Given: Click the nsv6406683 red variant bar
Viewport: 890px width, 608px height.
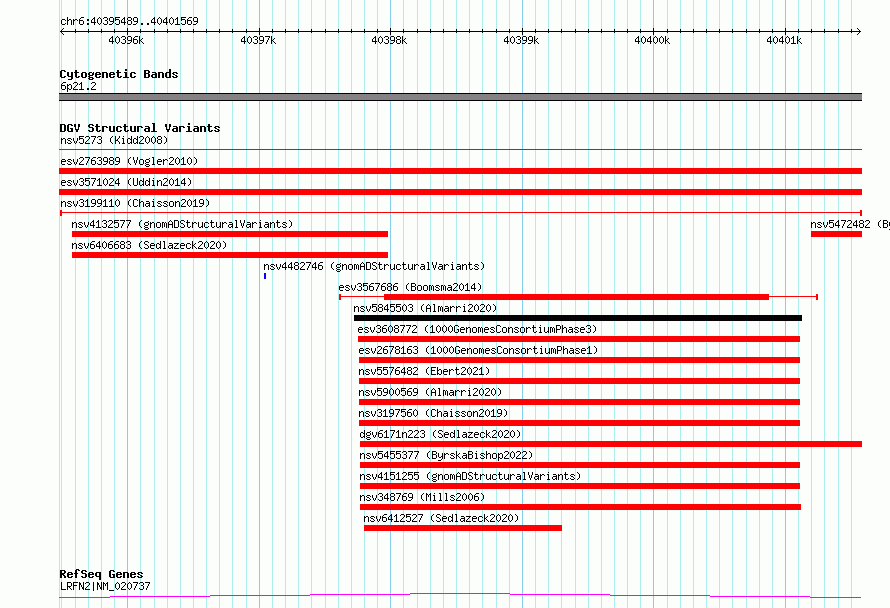Looking at the screenshot, I should point(230,255).
